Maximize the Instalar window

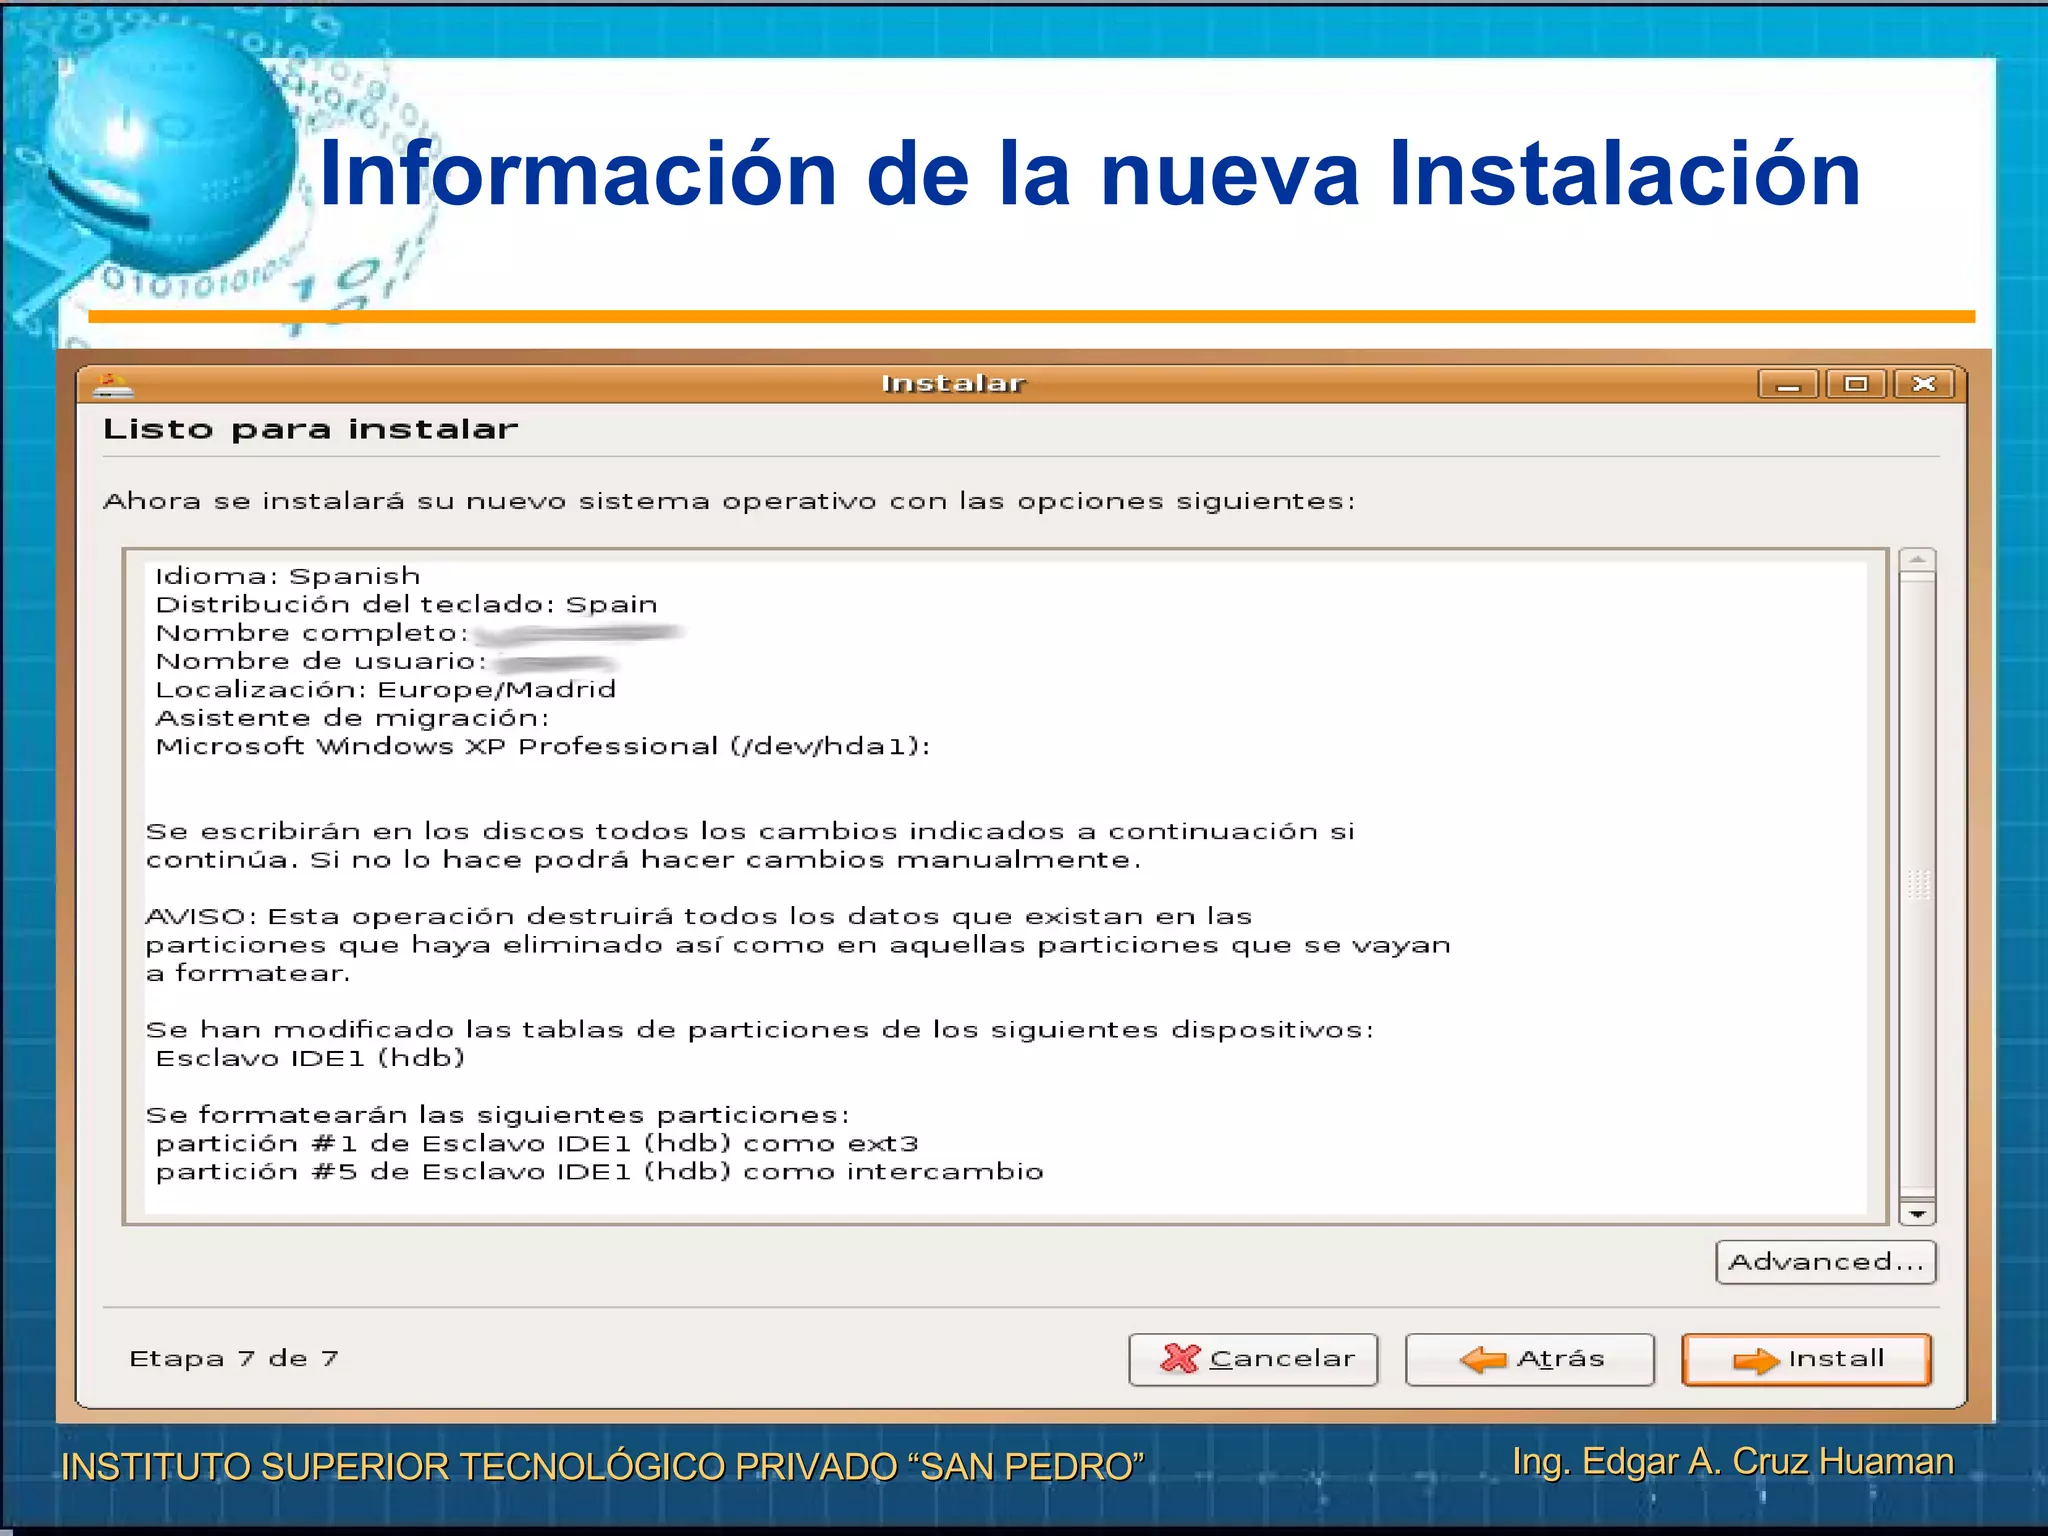tap(1856, 384)
